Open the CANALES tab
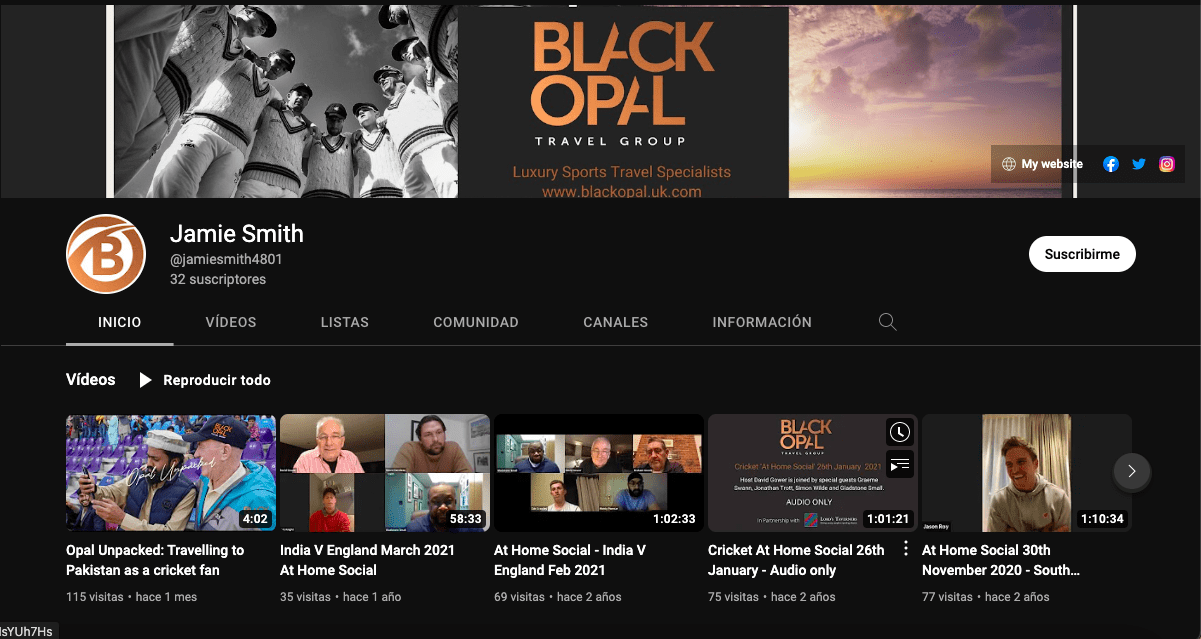Viewport: 1201px width, 639px height. click(616, 322)
